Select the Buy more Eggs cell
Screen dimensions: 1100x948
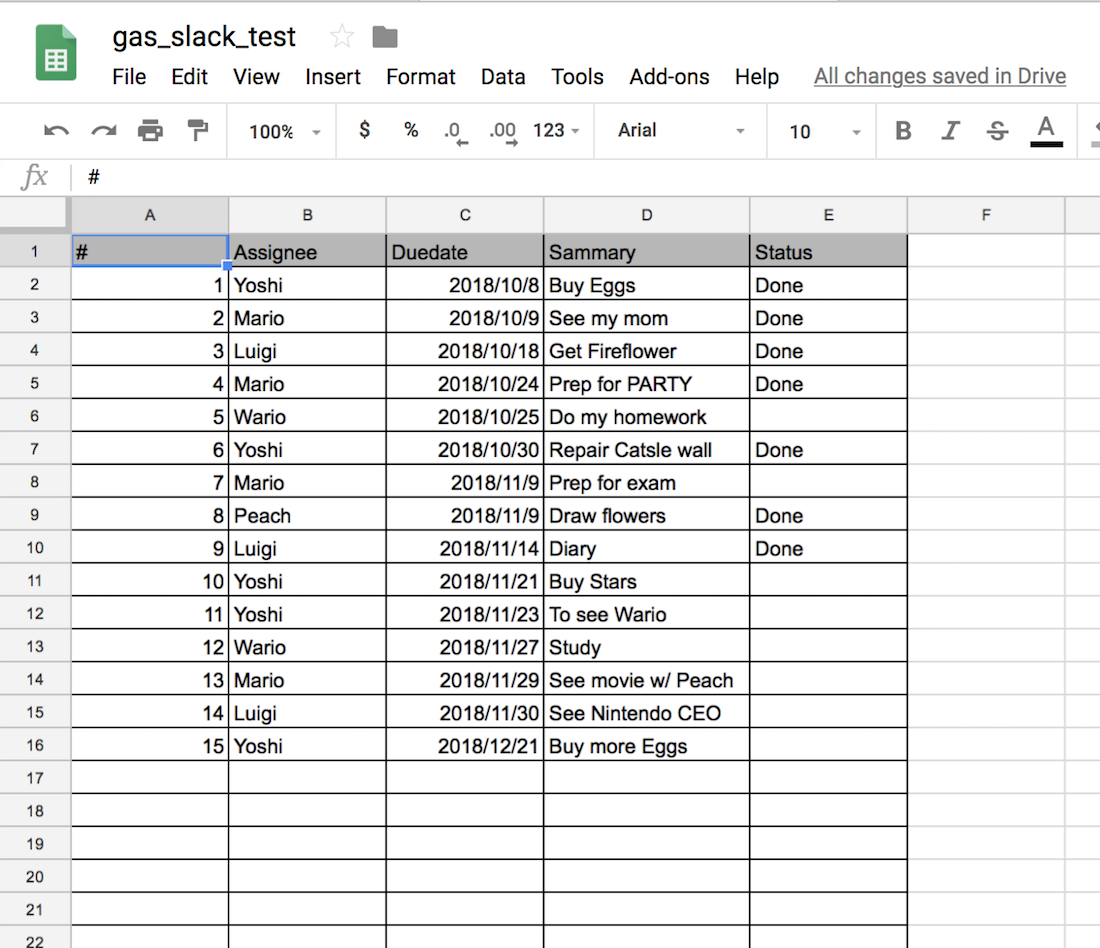(x=647, y=745)
